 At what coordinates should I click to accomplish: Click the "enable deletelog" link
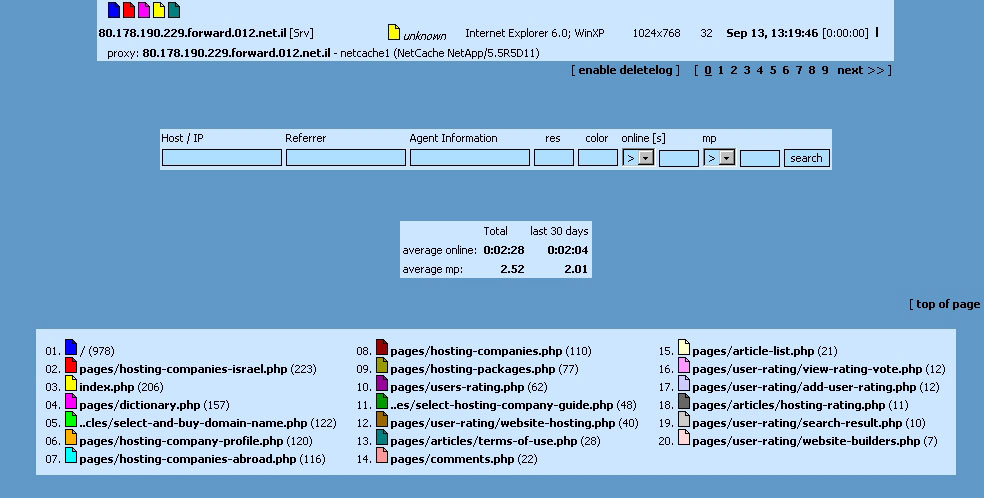coord(625,70)
